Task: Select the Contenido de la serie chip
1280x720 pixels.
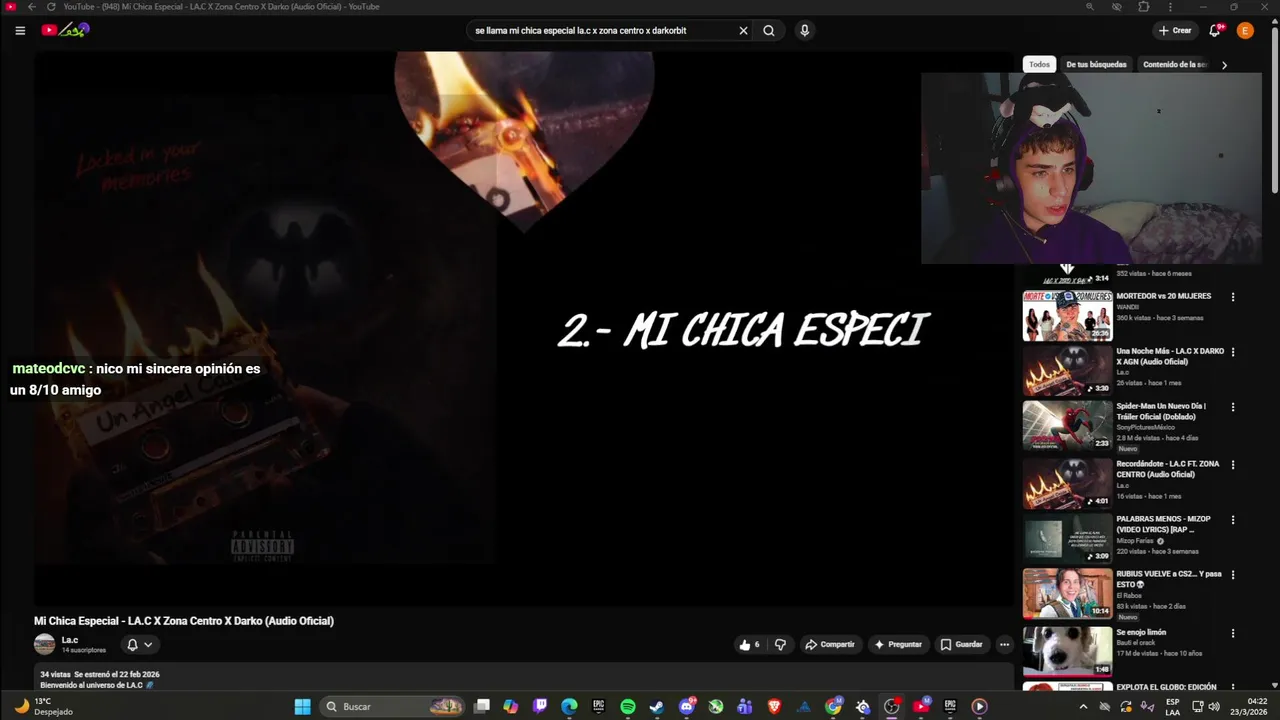Action: (1175, 64)
